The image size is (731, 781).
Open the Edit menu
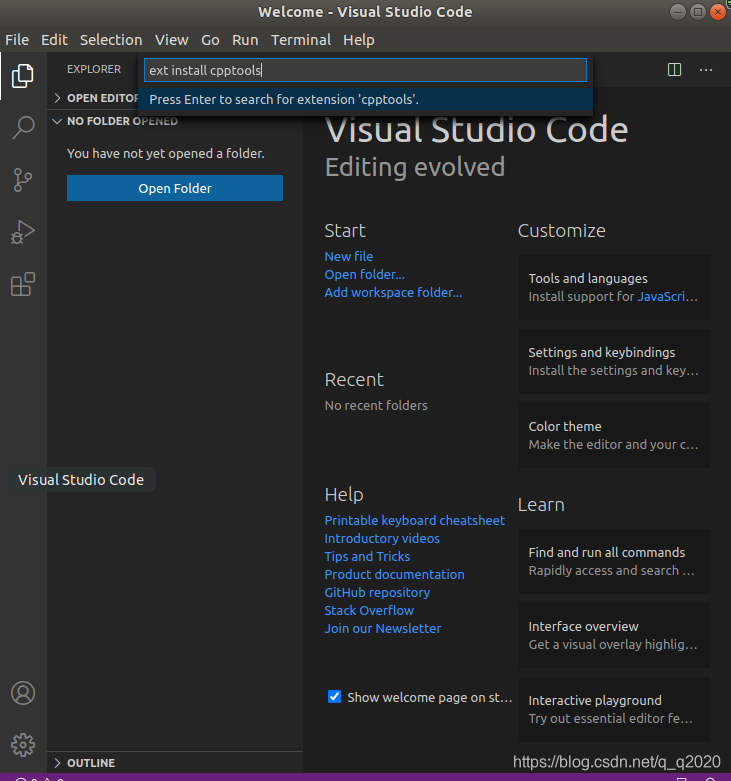tap(54, 40)
